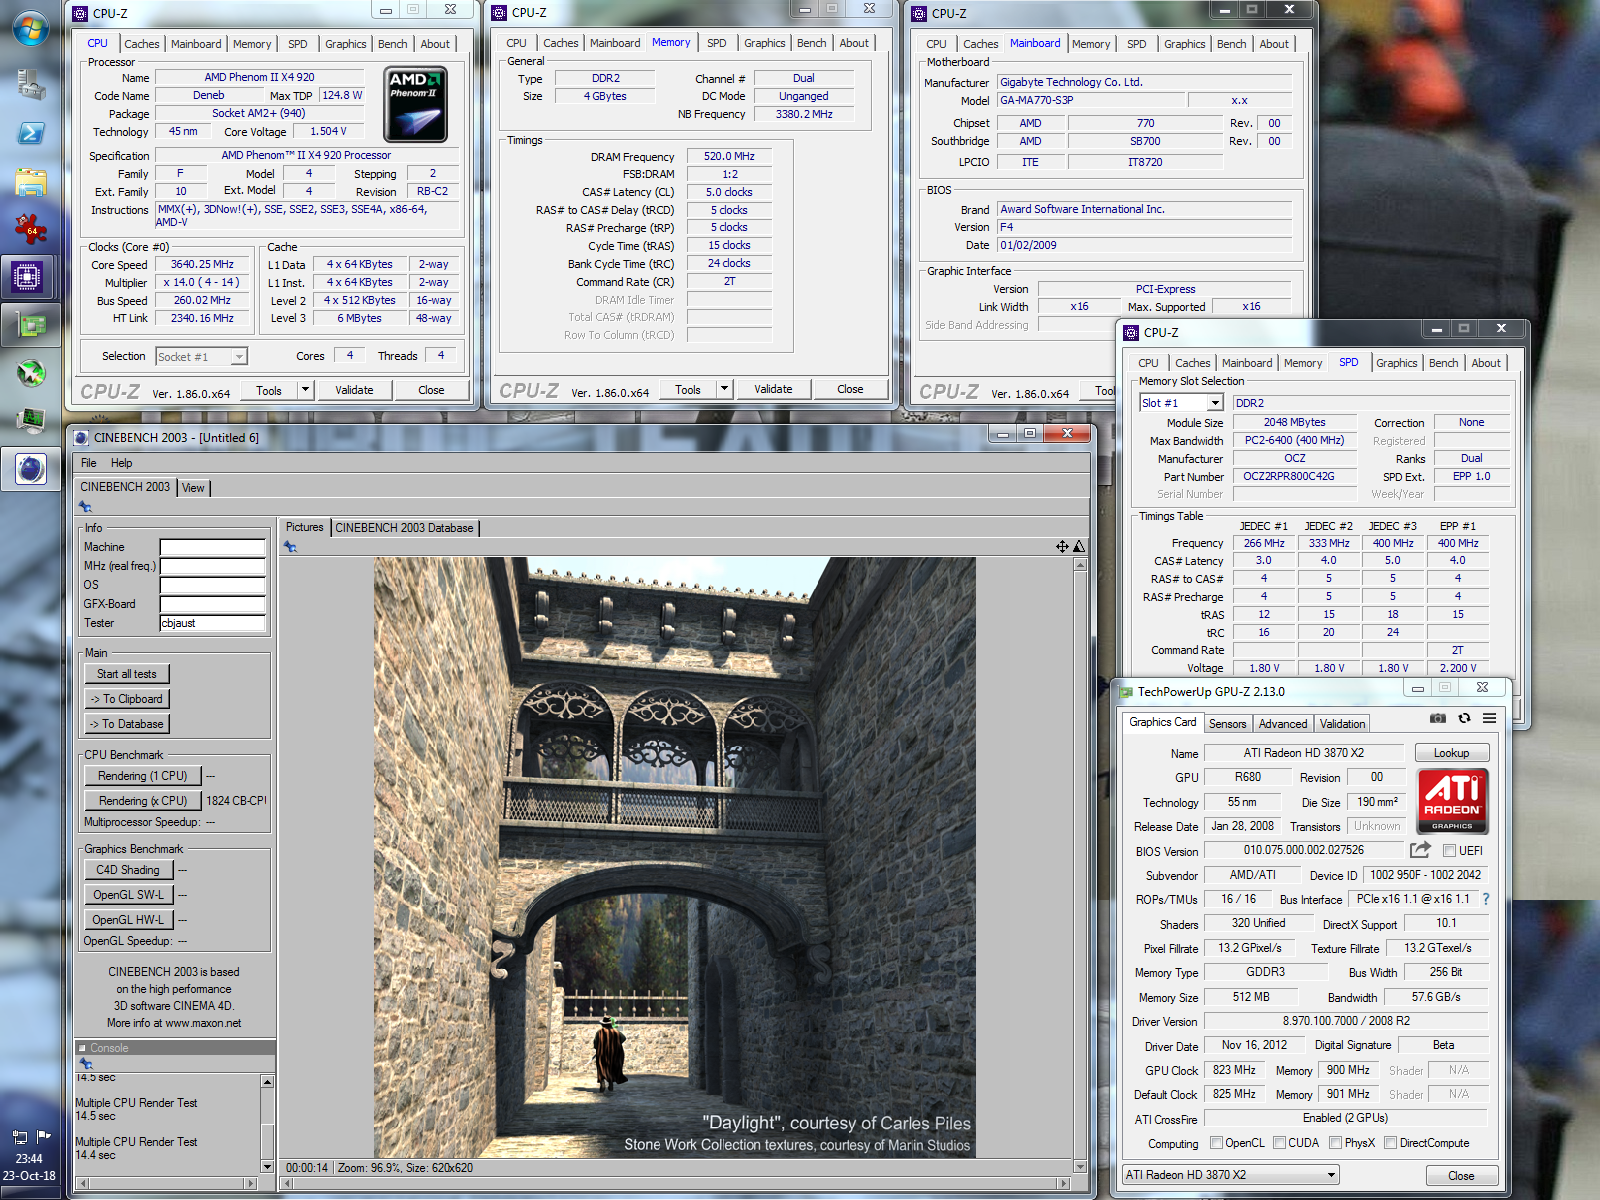Toggle the DirectCompute checkbox in GPU-Z
The width and height of the screenshot is (1600, 1200).
[x=1390, y=1143]
